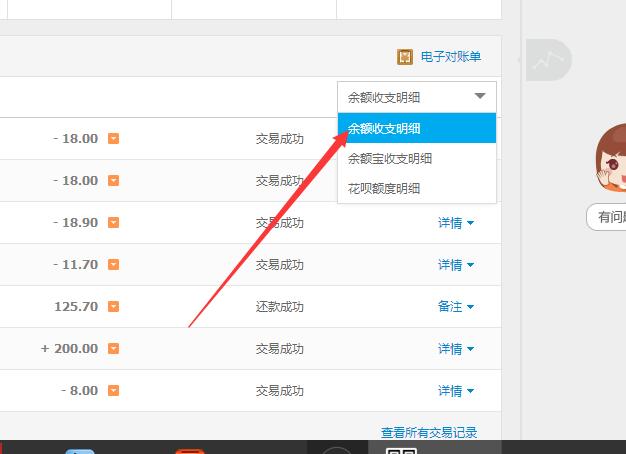Select 余额收支明细 highlighted option
Screen dimensions: 626x454
point(417,128)
